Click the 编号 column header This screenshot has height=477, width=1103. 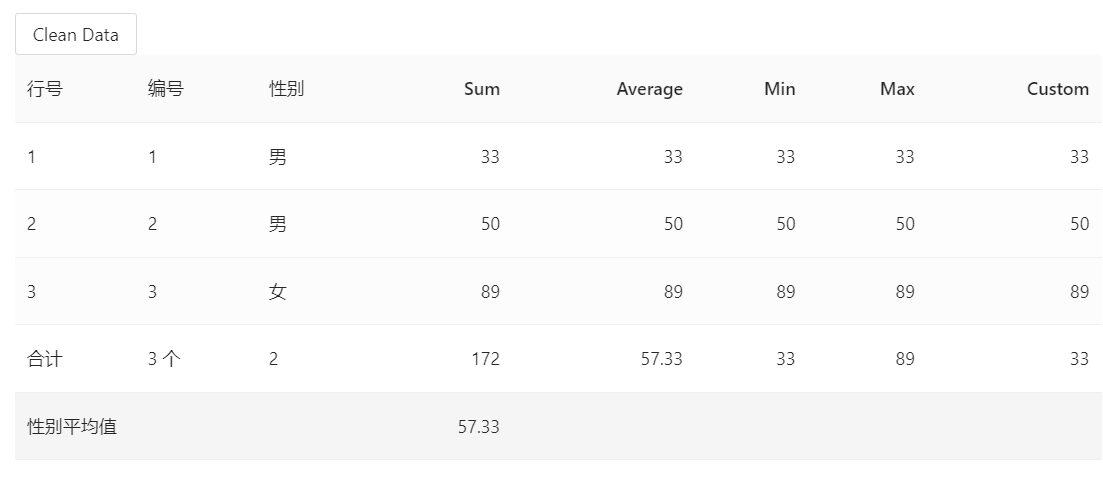(166, 89)
